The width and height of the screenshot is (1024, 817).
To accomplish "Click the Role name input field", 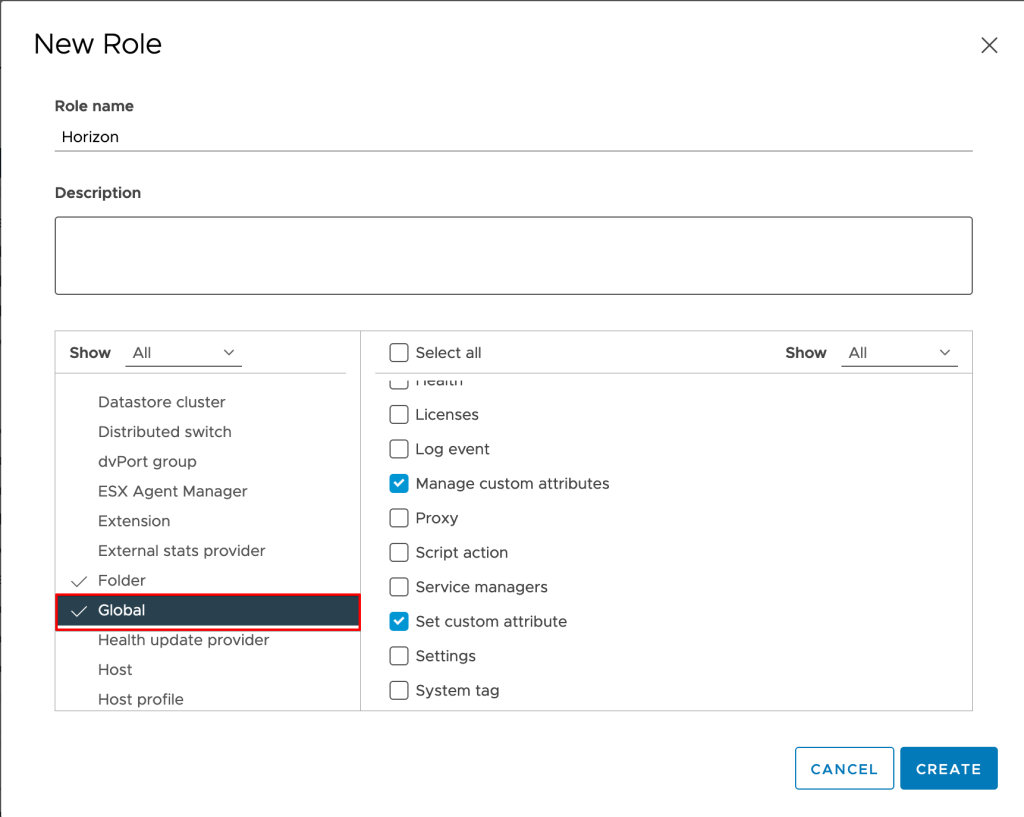I will (x=512, y=137).
